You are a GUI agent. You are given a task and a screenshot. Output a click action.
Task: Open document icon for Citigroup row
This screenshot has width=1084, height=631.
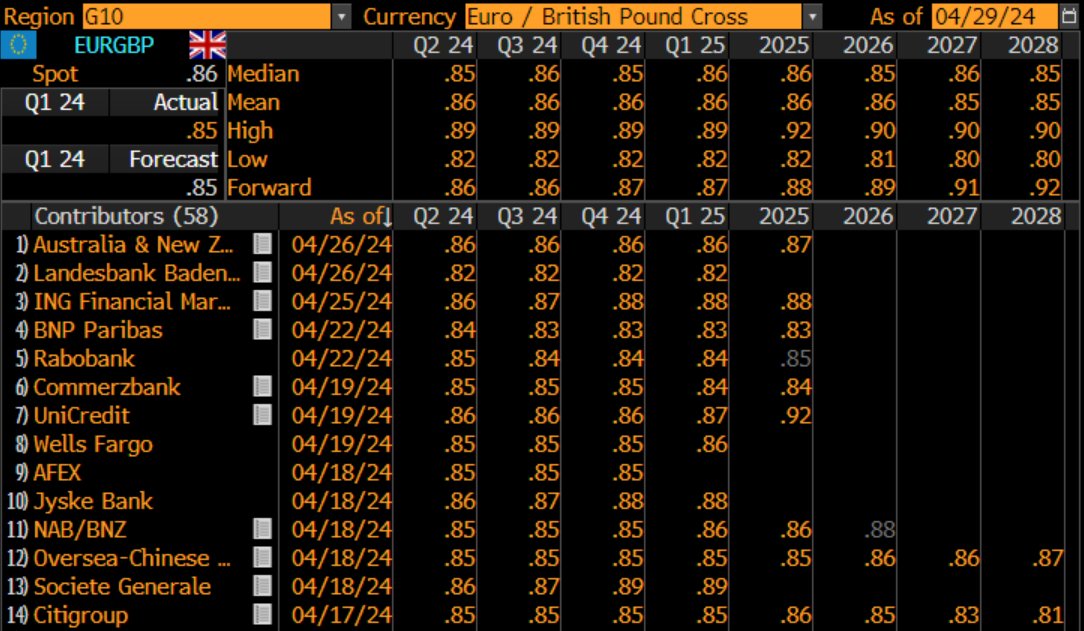coord(263,614)
